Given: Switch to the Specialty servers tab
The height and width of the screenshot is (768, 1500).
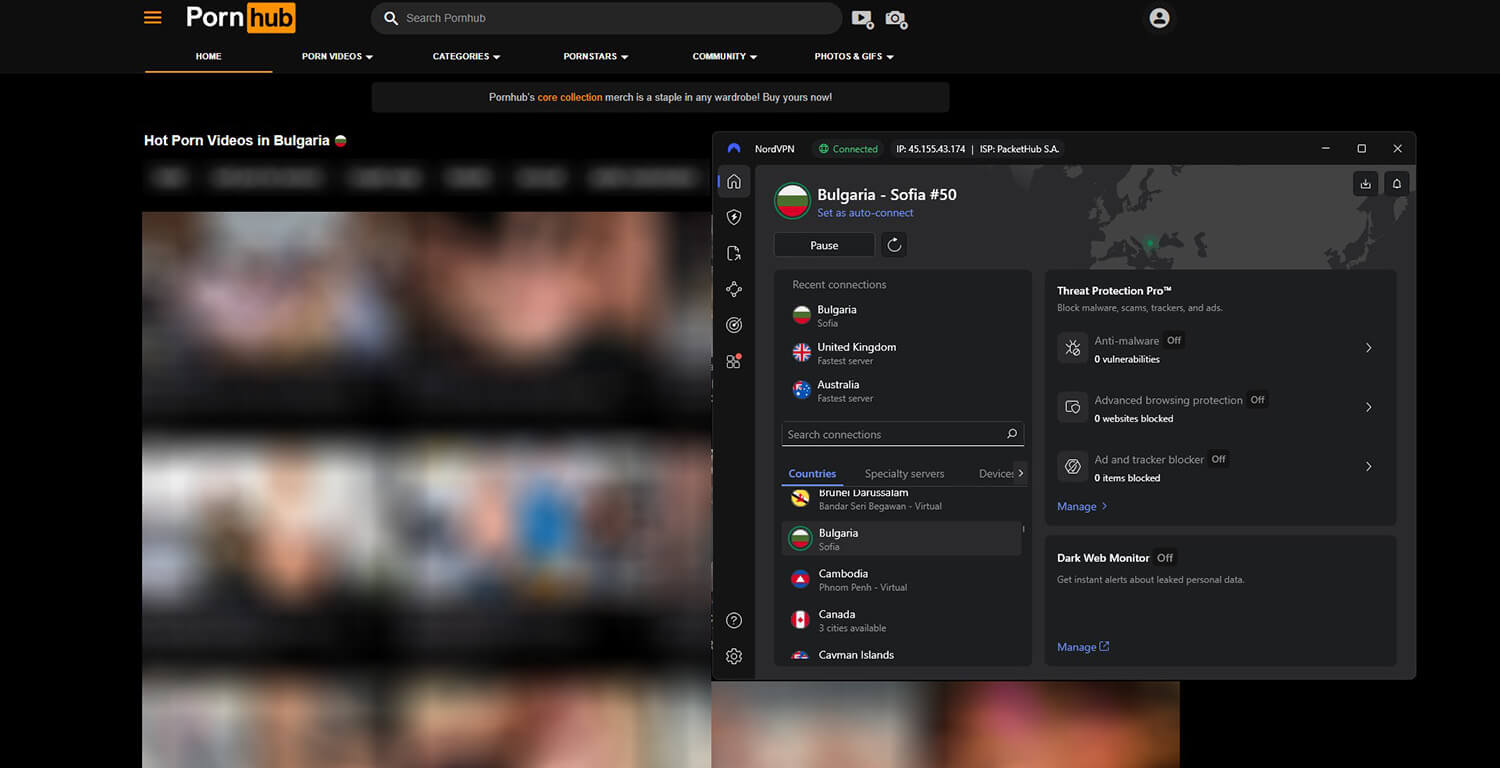Looking at the screenshot, I should (903, 473).
